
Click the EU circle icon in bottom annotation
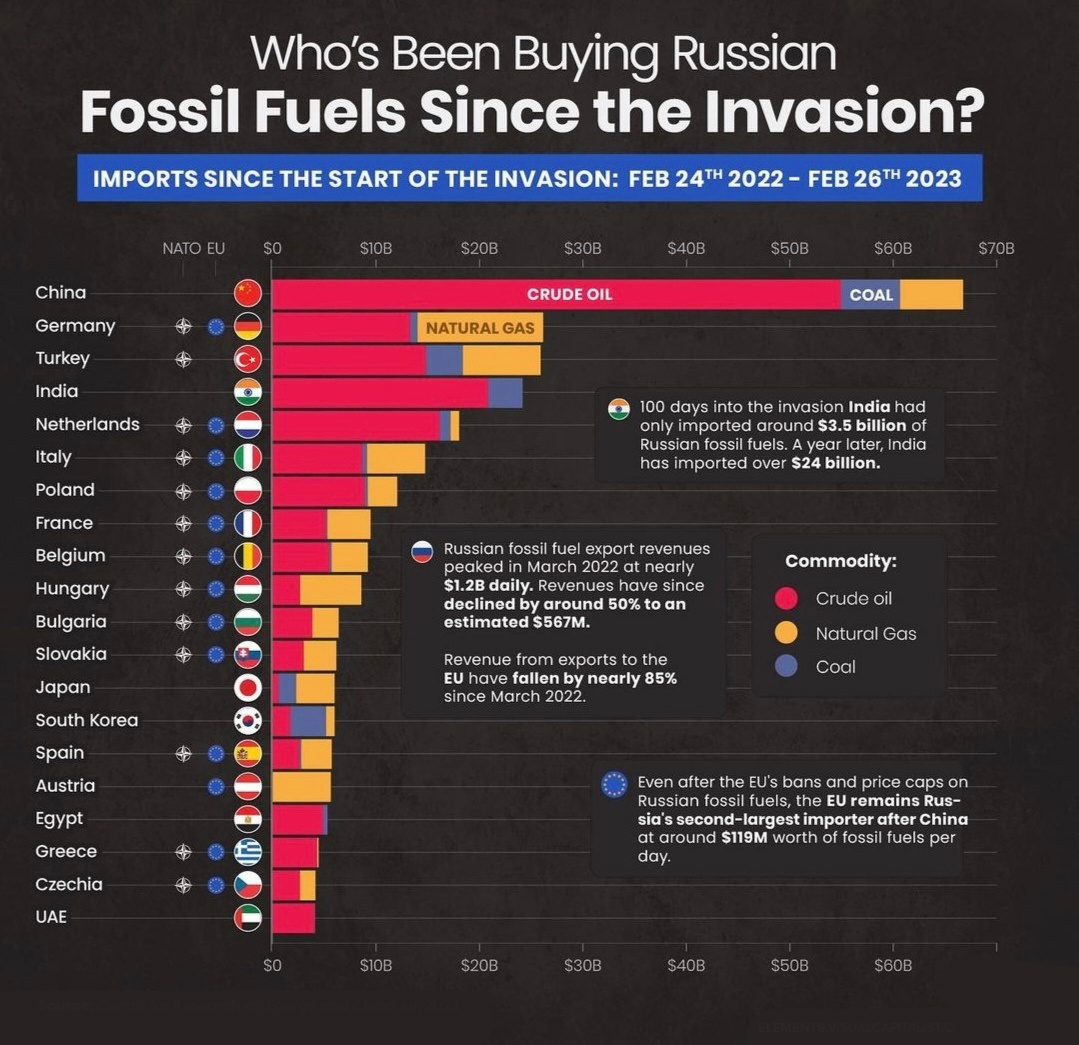(614, 784)
